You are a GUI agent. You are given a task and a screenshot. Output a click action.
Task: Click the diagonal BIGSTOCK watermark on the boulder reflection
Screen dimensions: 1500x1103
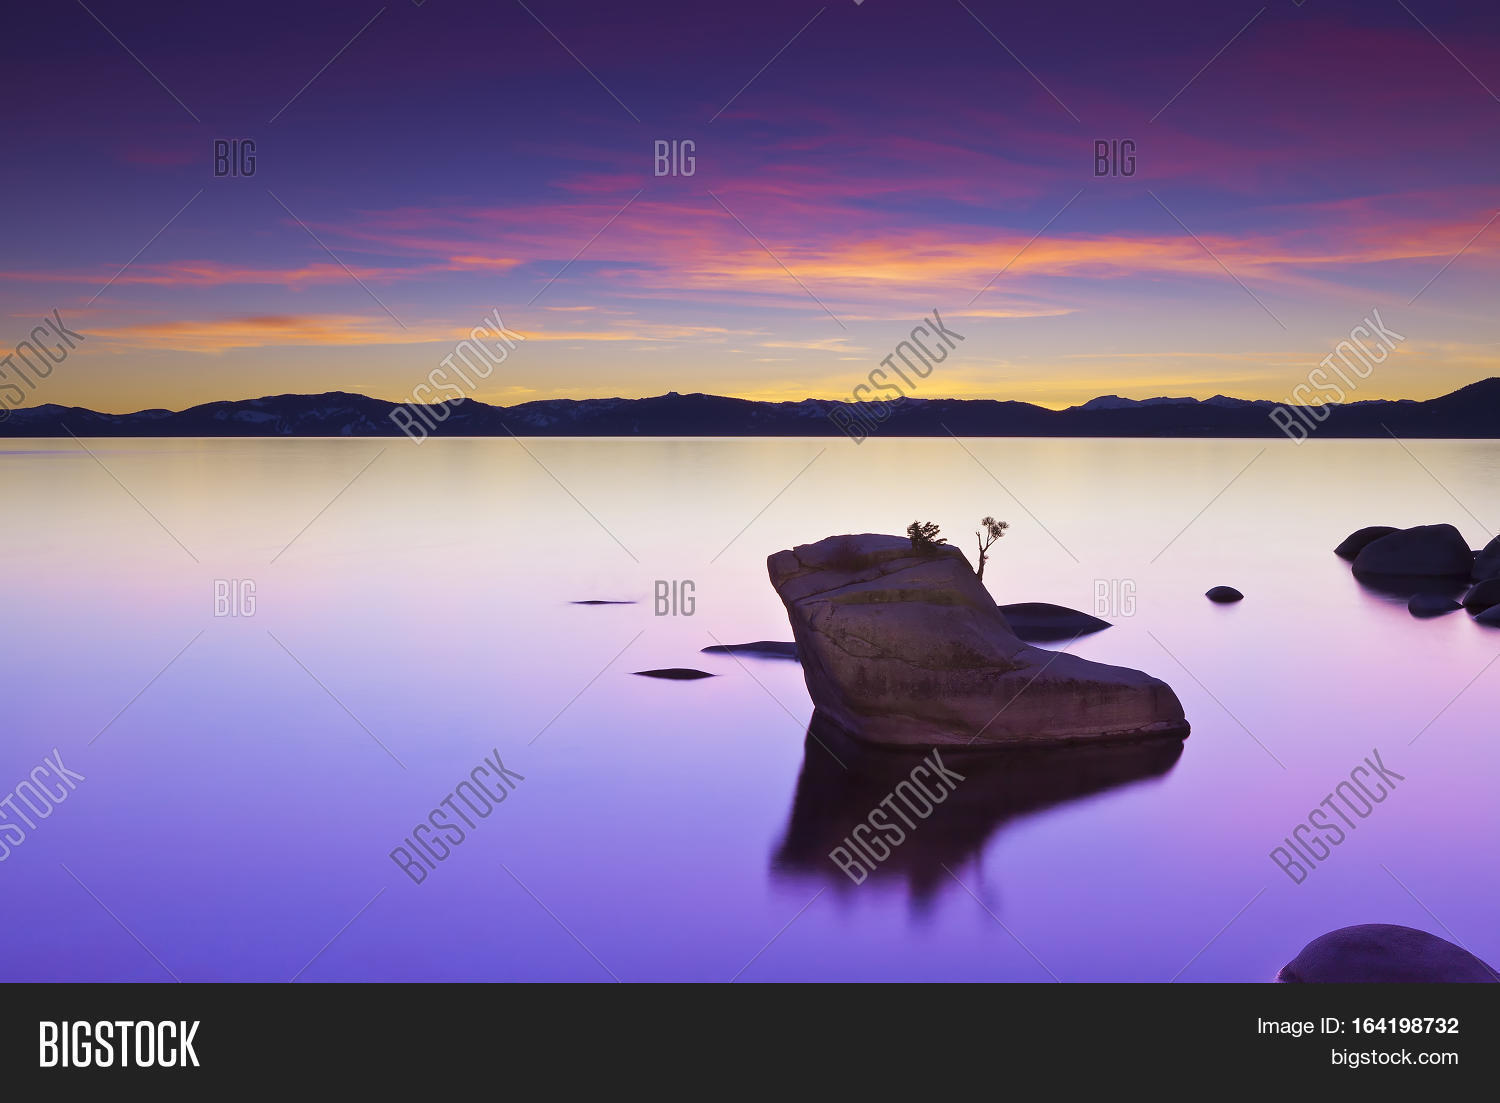click(x=896, y=816)
